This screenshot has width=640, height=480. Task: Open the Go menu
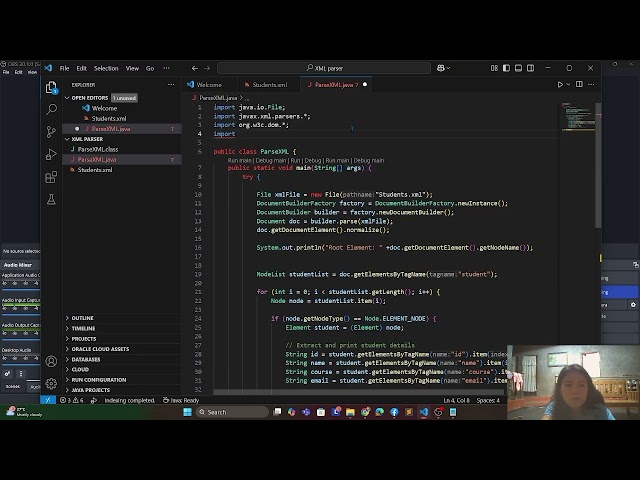pos(150,68)
